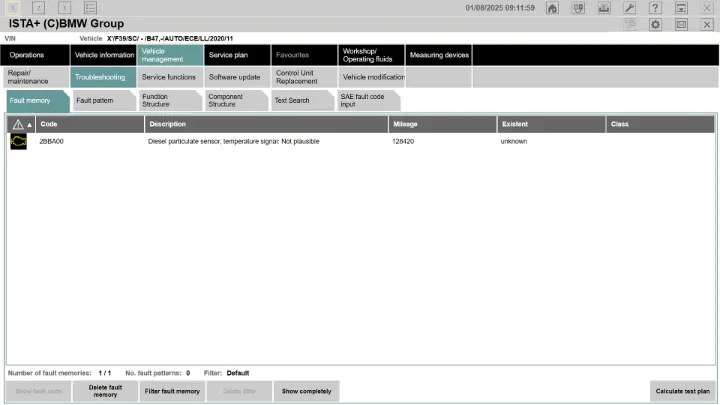Open the home screen icon
This screenshot has width=720, height=405.
pyautogui.click(x=552, y=8)
